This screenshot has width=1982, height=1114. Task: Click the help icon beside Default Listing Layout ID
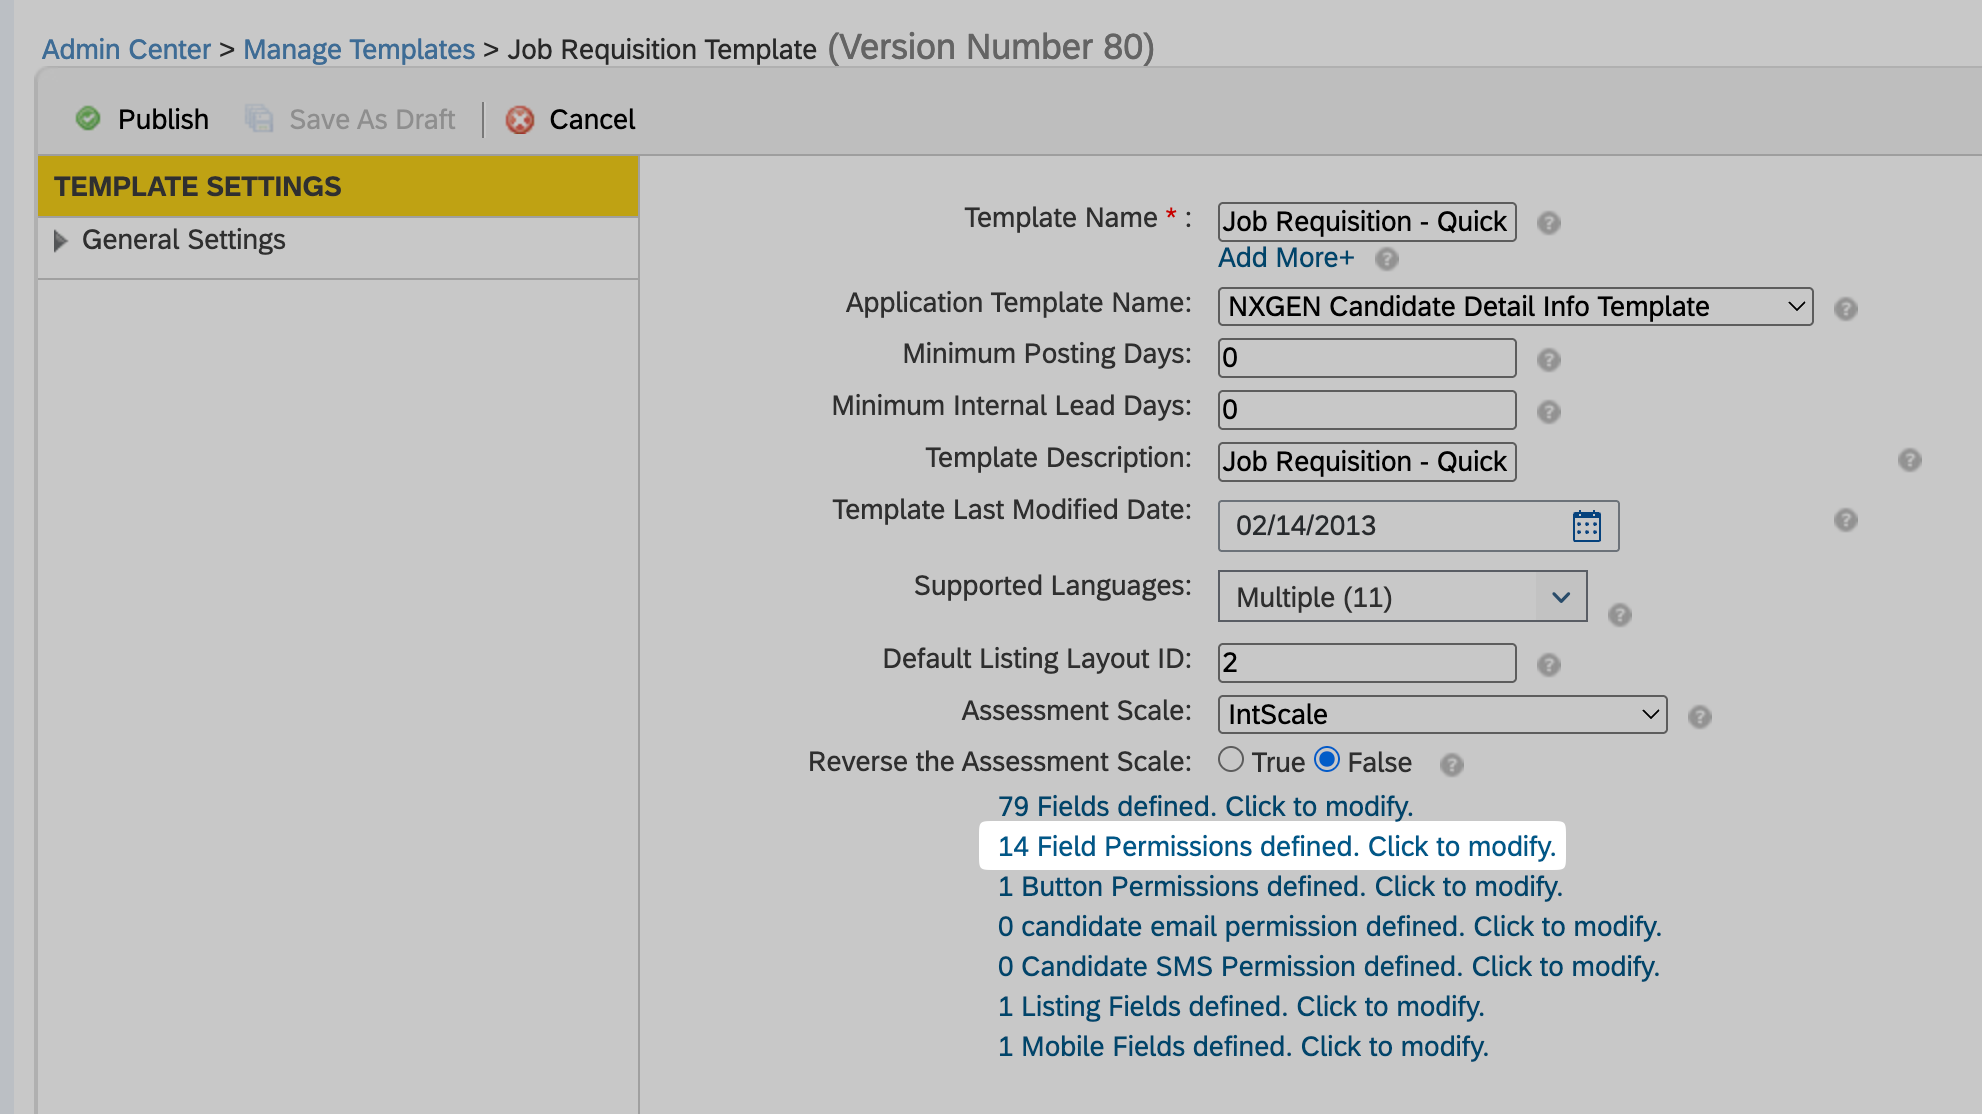[x=1548, y=665]
